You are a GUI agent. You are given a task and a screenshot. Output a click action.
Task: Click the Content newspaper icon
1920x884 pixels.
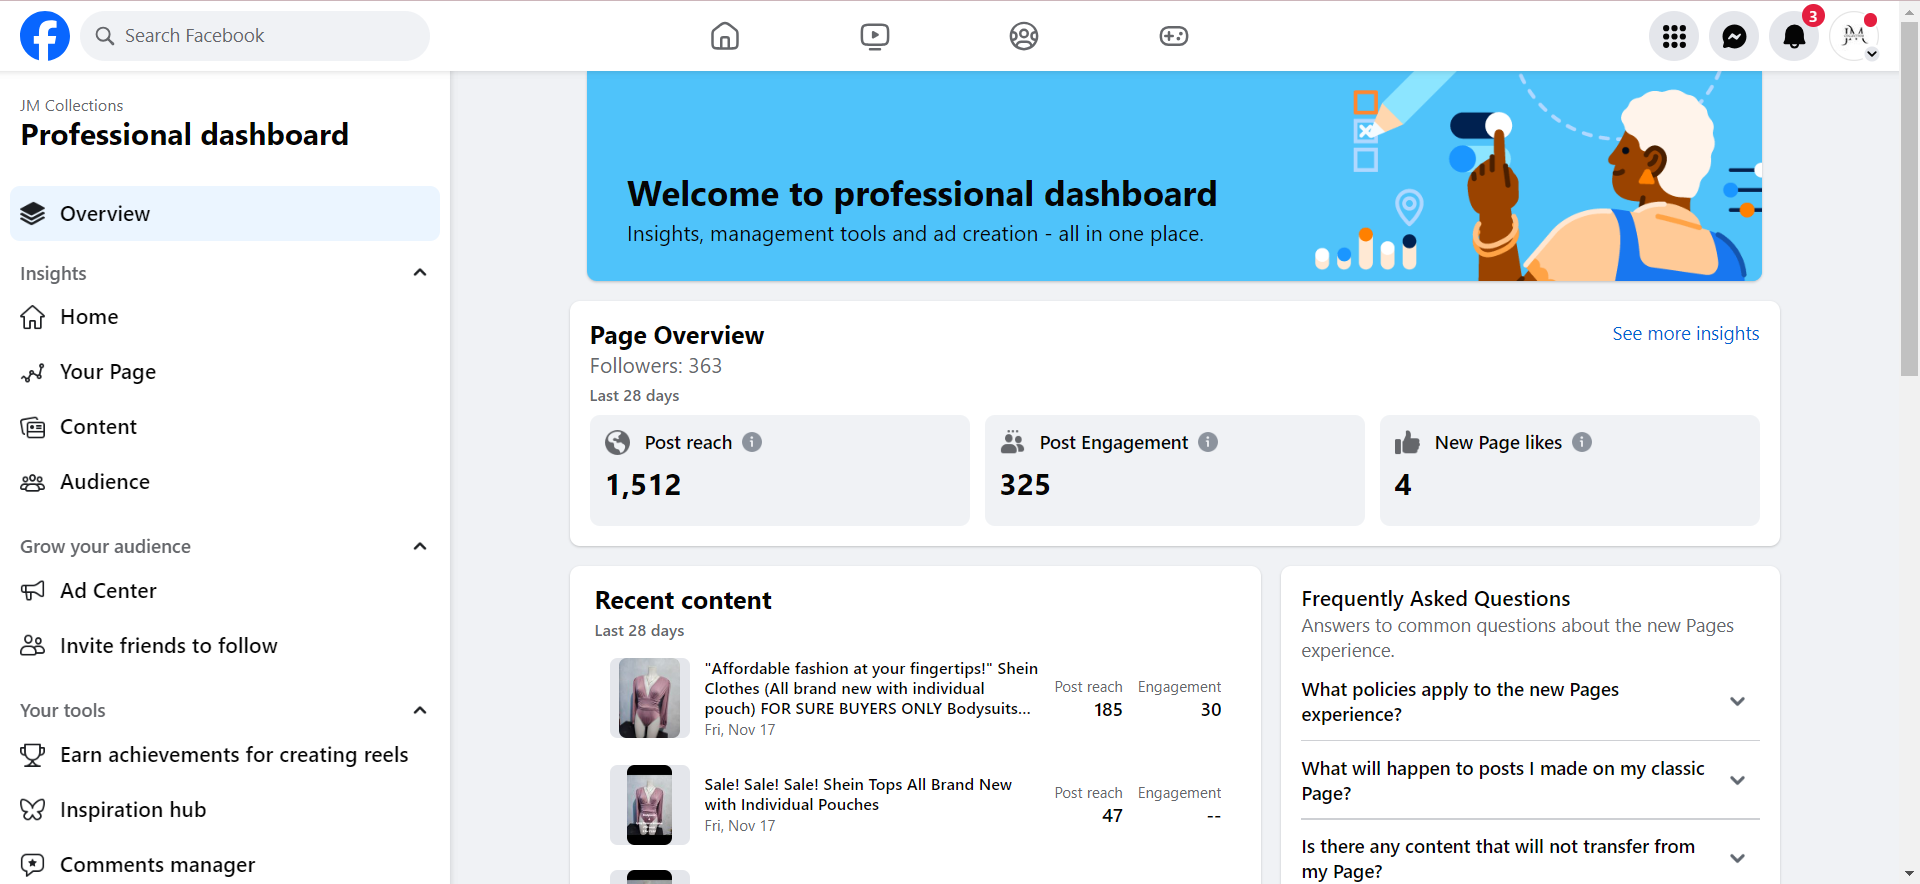tap(33, 428)
